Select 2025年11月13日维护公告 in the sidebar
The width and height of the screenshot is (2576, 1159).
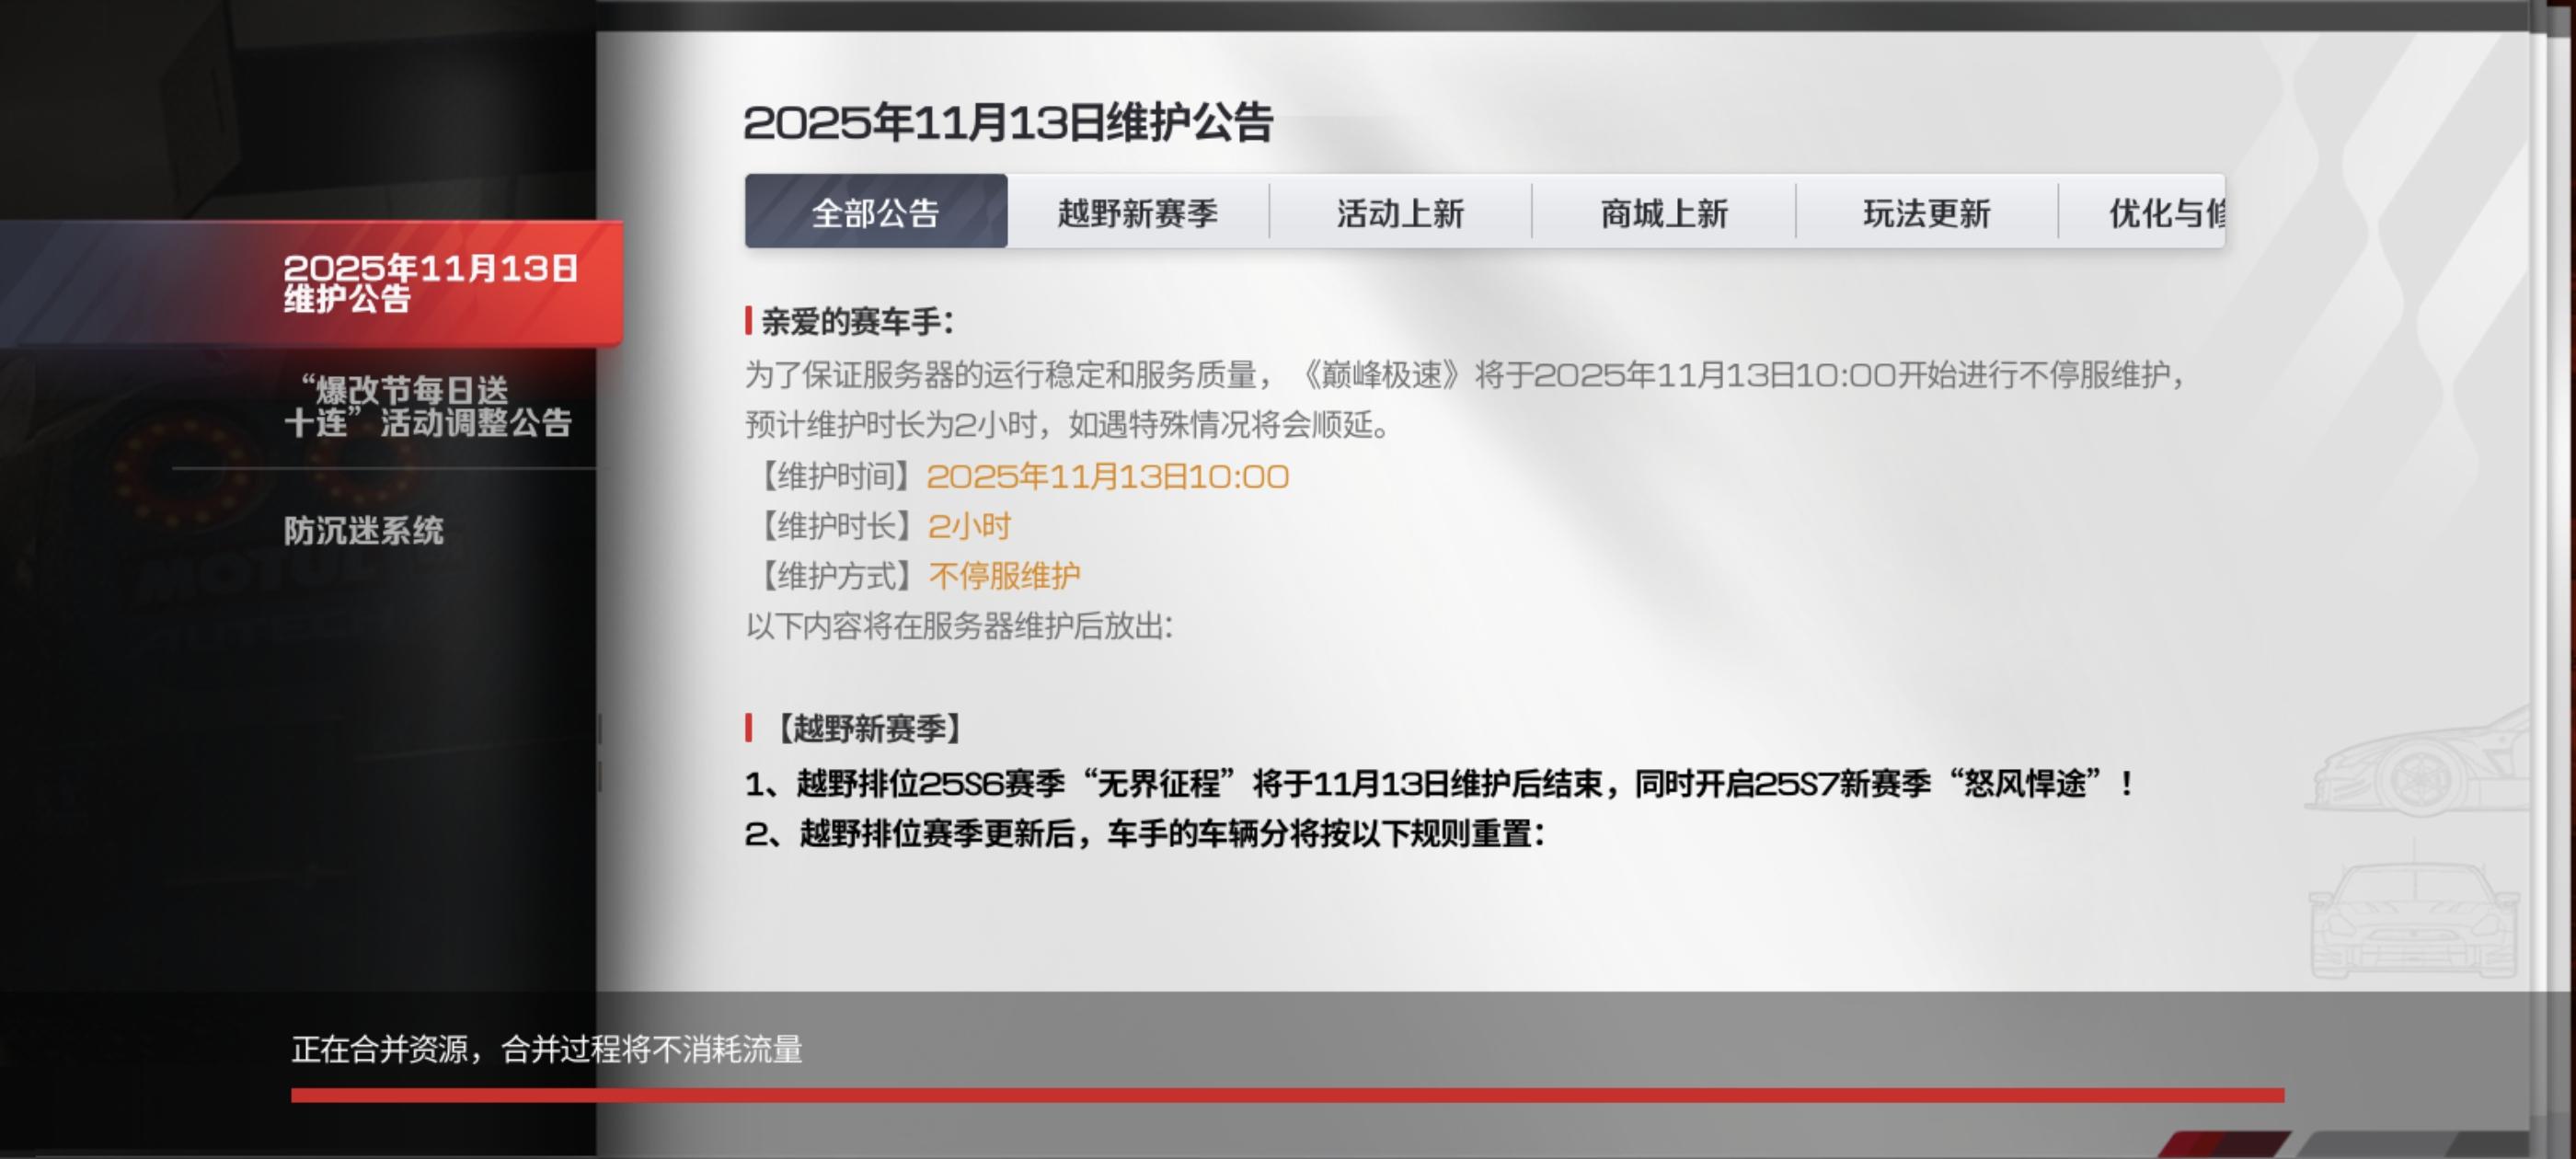pos(430,283)
